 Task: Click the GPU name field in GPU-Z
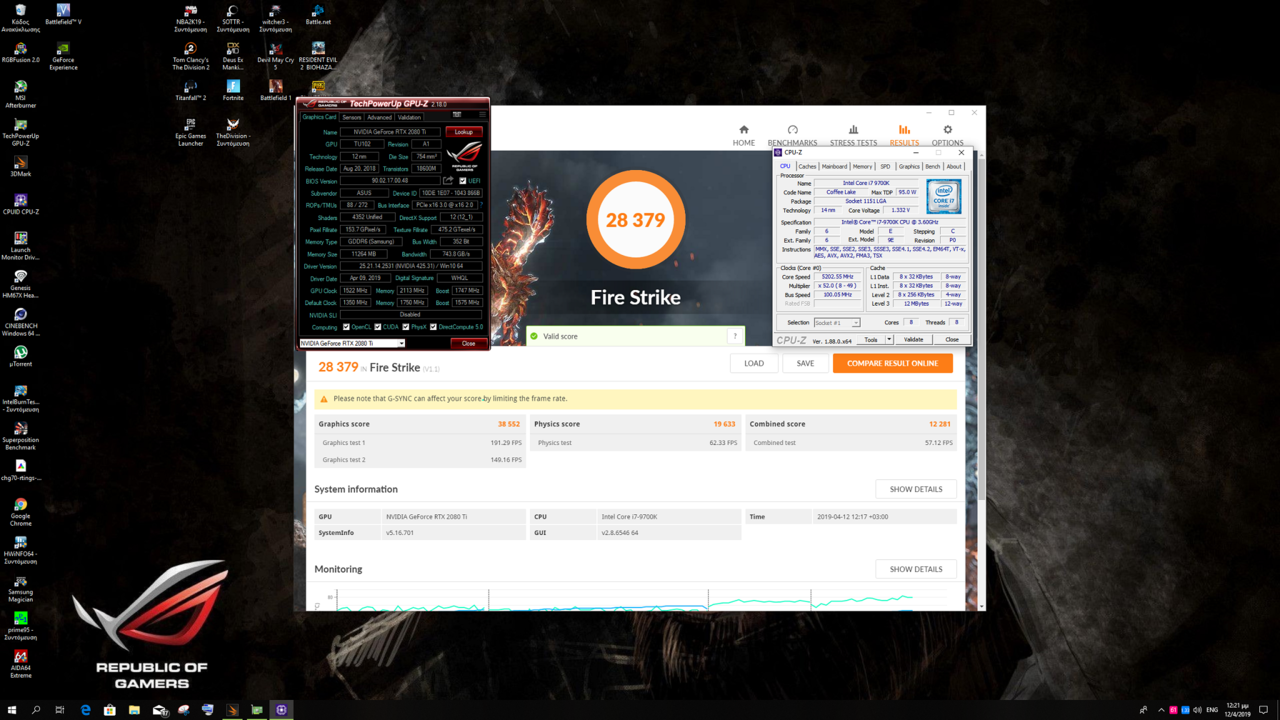pos(390,132)
